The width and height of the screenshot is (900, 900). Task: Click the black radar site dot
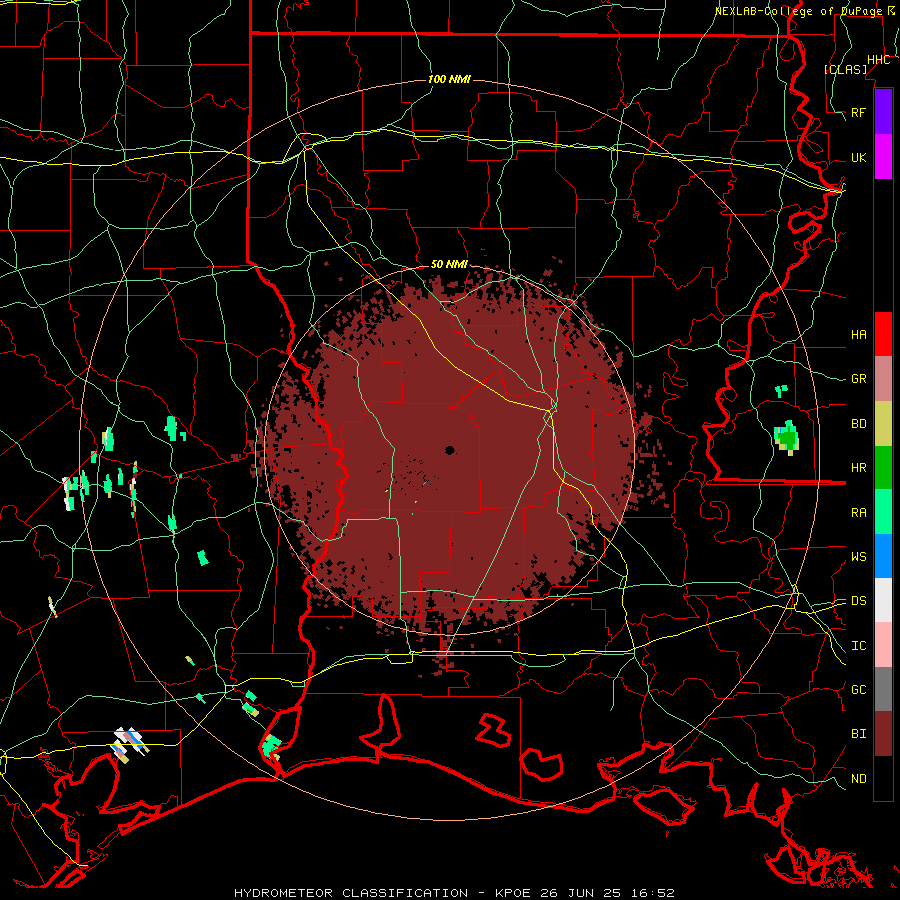[x=449, y=450]
